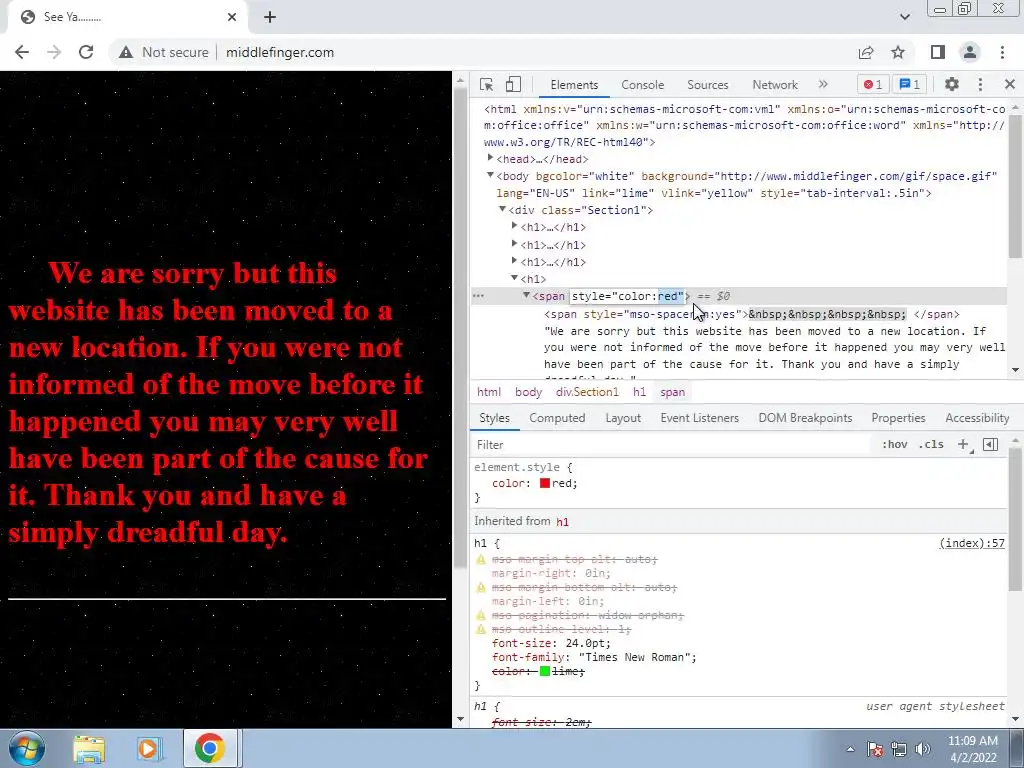Edit the font-size 24.0pt value
The height and width of the screenshot is (768, 1024).
pyautogui.click(x=586, y=643)
